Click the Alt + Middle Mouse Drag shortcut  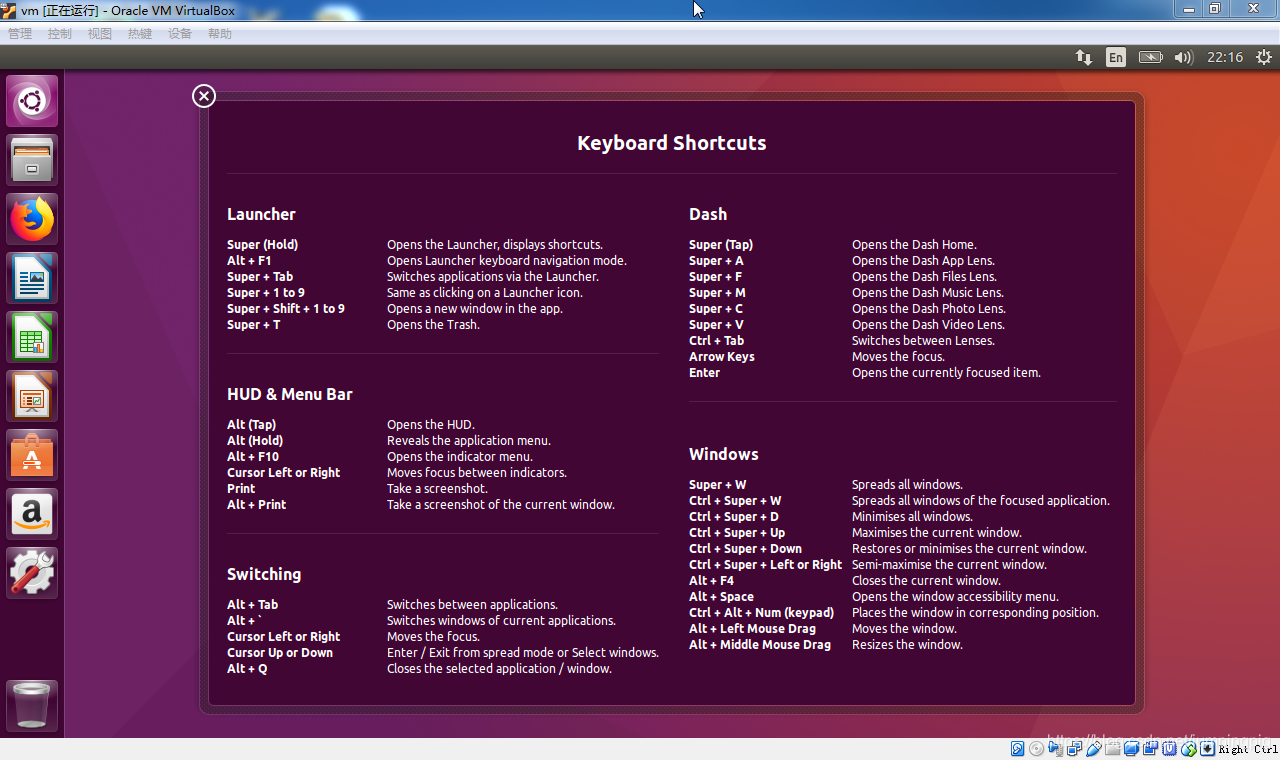[x=760, y=645]
